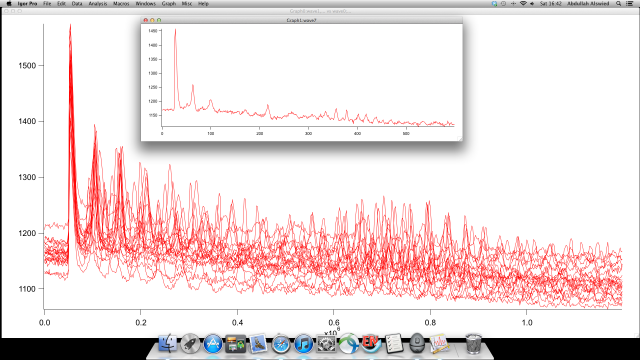Viewport: 640px width, 360px height.
Task: Open the Finder icon in the dock
Action: [x=167, y=344]
